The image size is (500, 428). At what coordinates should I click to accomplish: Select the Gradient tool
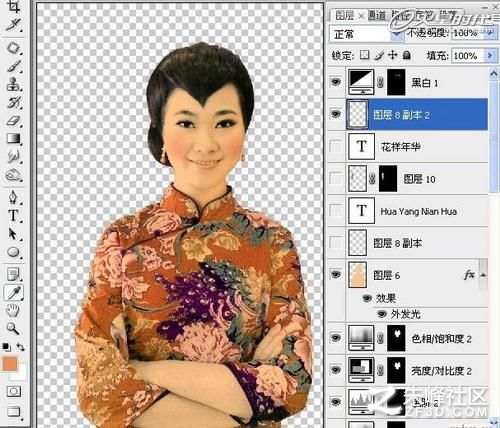point(13,138)
